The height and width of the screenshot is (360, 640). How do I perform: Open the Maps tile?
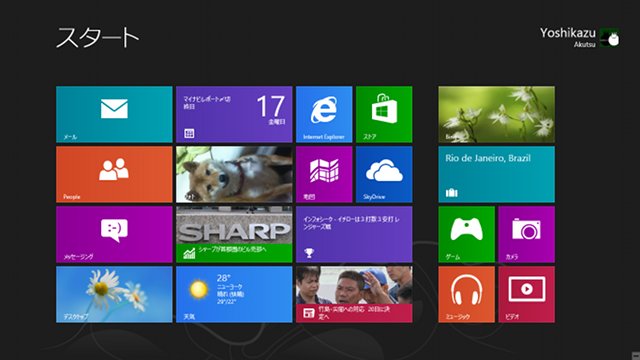[324, 174]
